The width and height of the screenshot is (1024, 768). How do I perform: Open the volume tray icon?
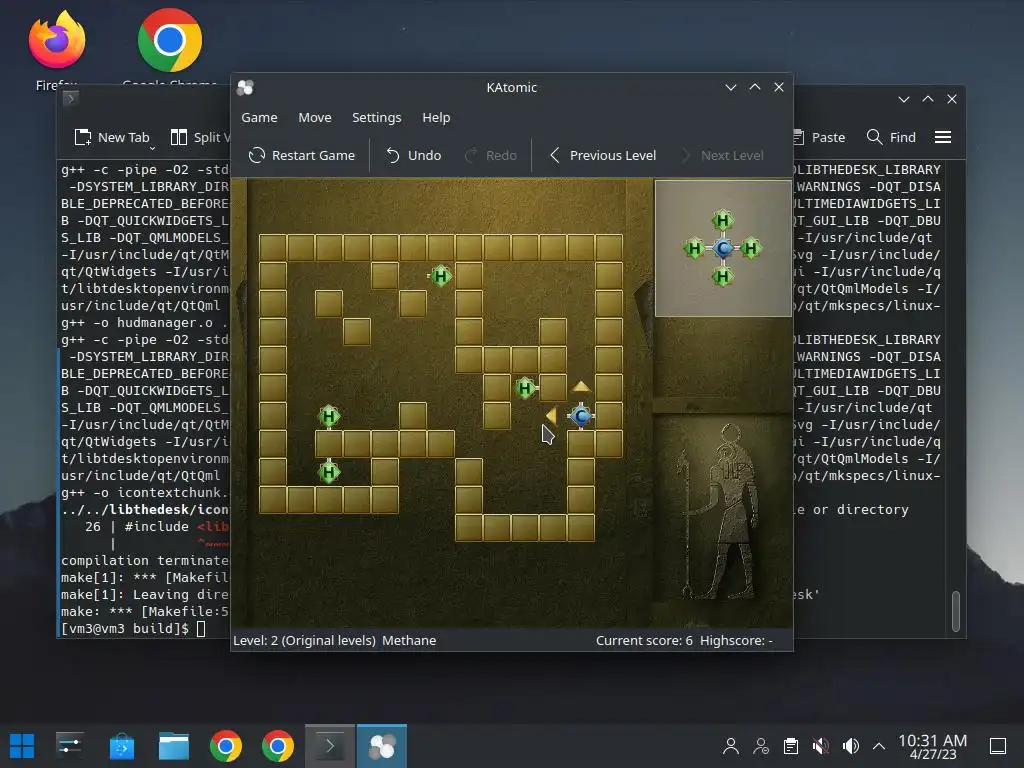pyautogui.click(x=850, y=746)
